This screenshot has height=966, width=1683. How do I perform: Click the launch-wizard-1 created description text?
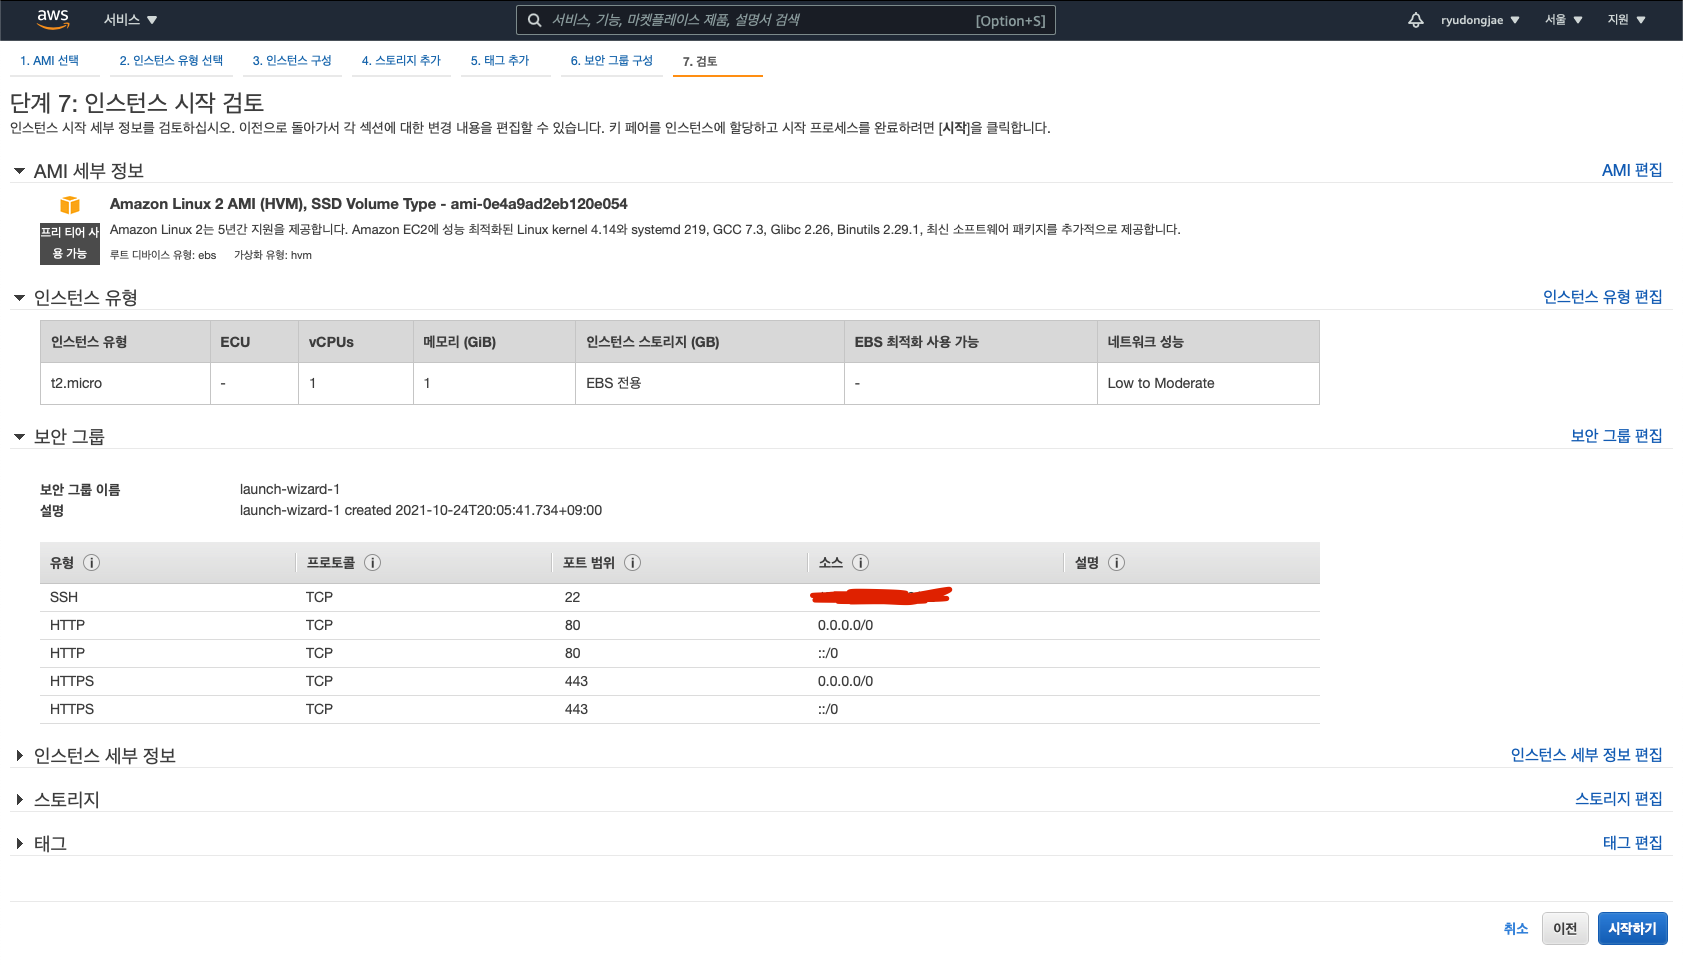(421, 511)
